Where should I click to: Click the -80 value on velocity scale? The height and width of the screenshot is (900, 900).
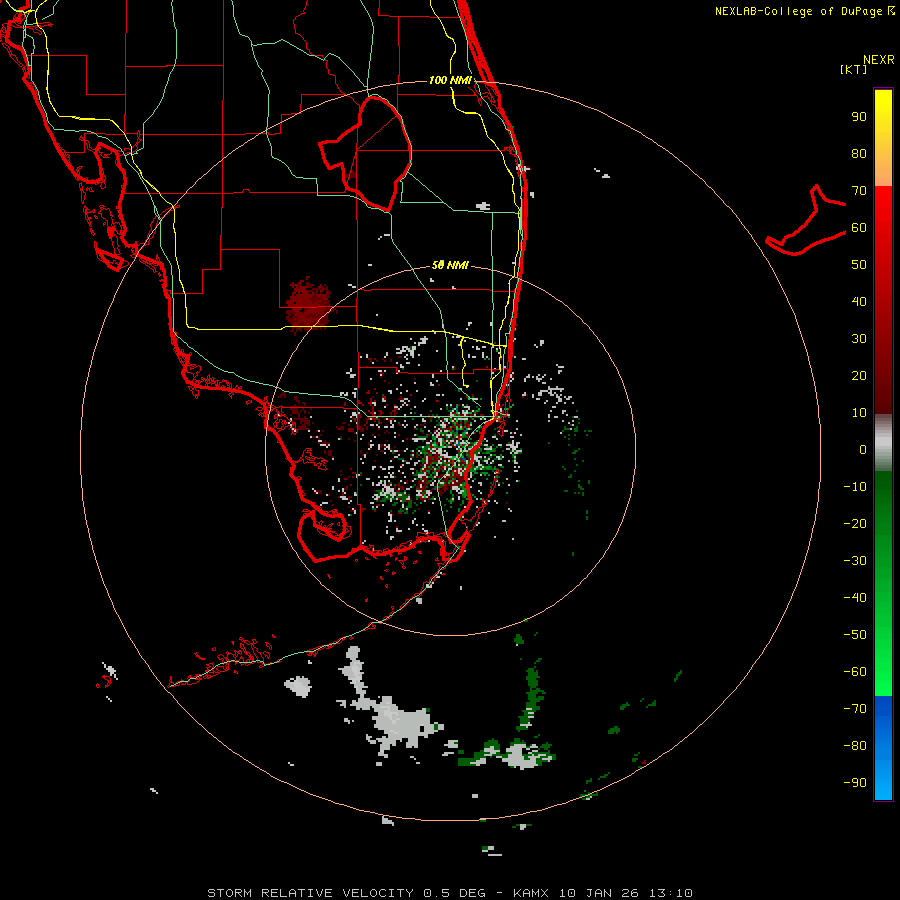pos(855,746)
